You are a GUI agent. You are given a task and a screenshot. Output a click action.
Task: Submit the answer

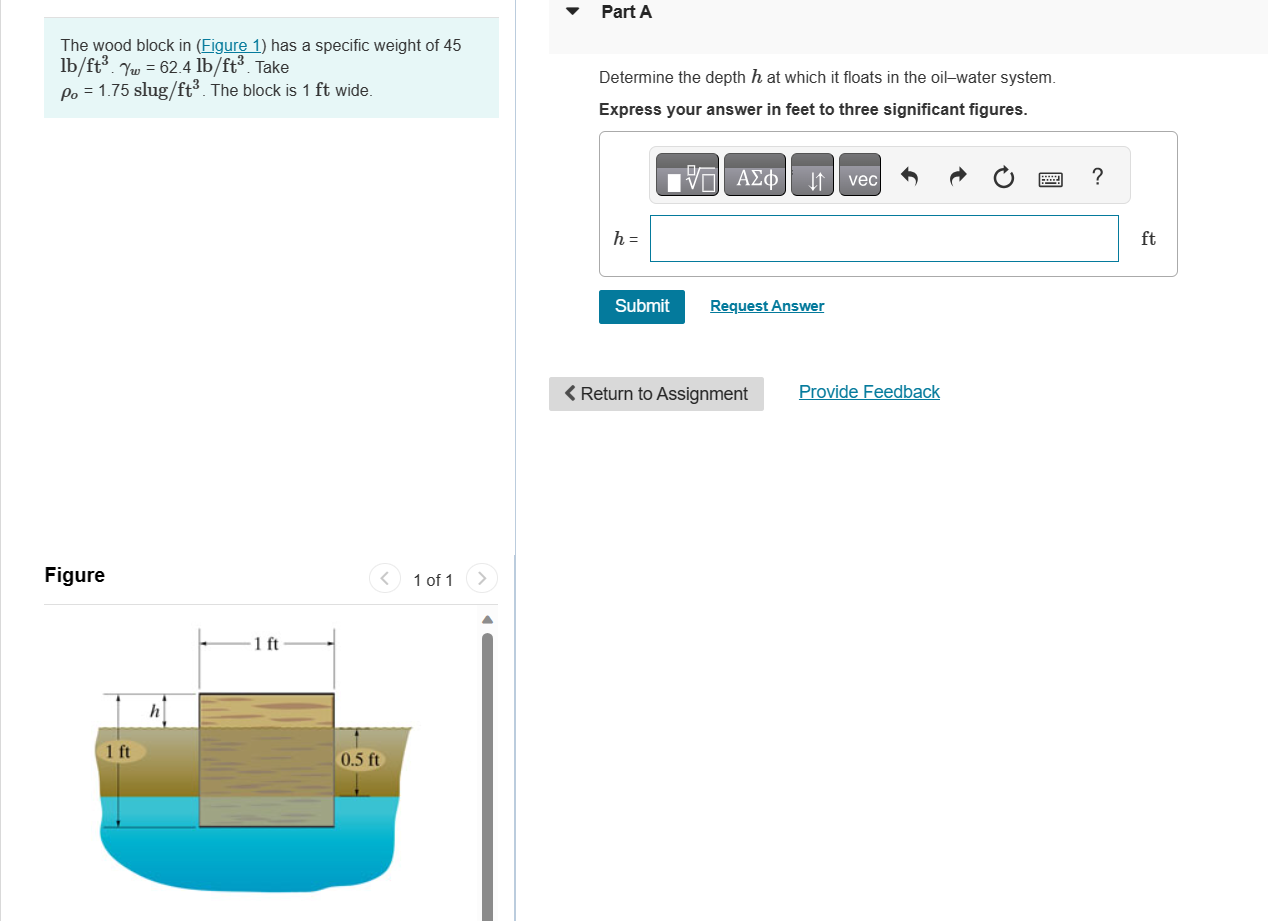pos(642,307)
